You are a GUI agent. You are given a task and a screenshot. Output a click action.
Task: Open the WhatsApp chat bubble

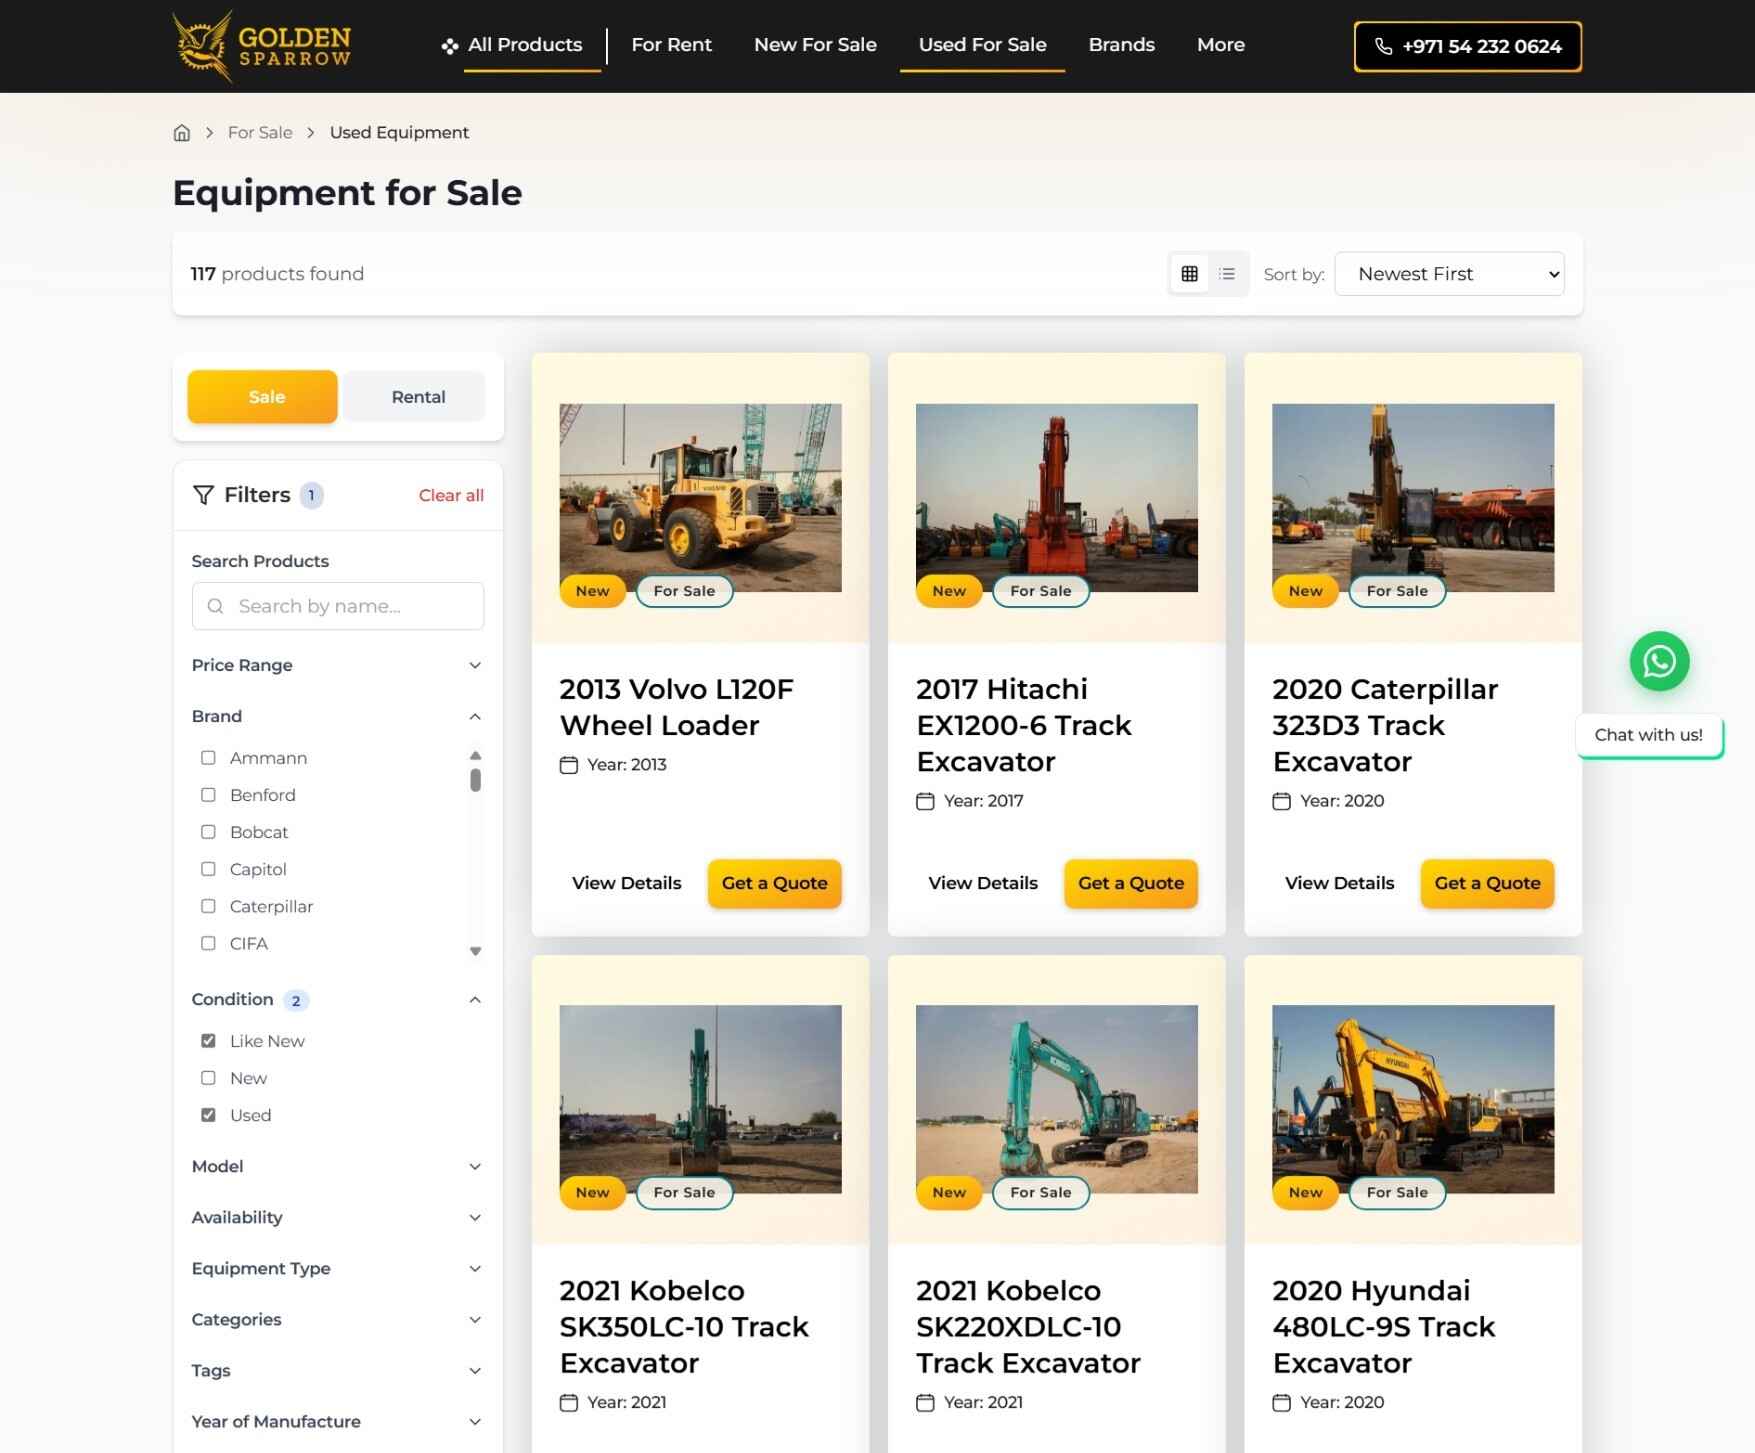[x=1659, y=662]
